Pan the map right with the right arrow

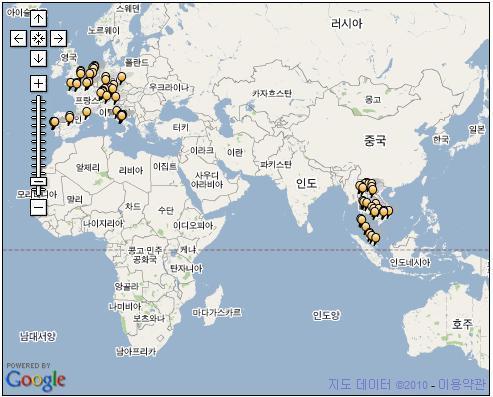pos(58,39)
